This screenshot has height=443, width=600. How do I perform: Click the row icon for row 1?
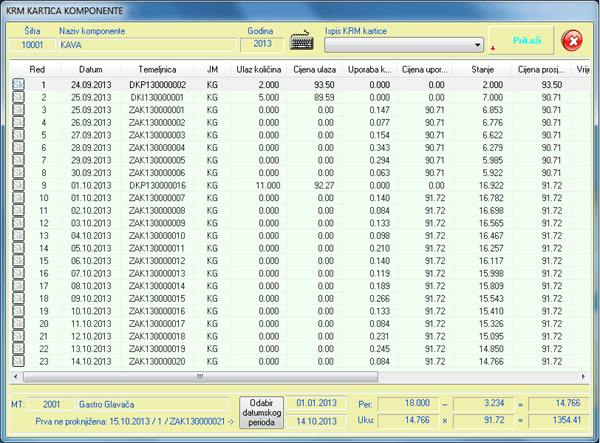(18, 85)
